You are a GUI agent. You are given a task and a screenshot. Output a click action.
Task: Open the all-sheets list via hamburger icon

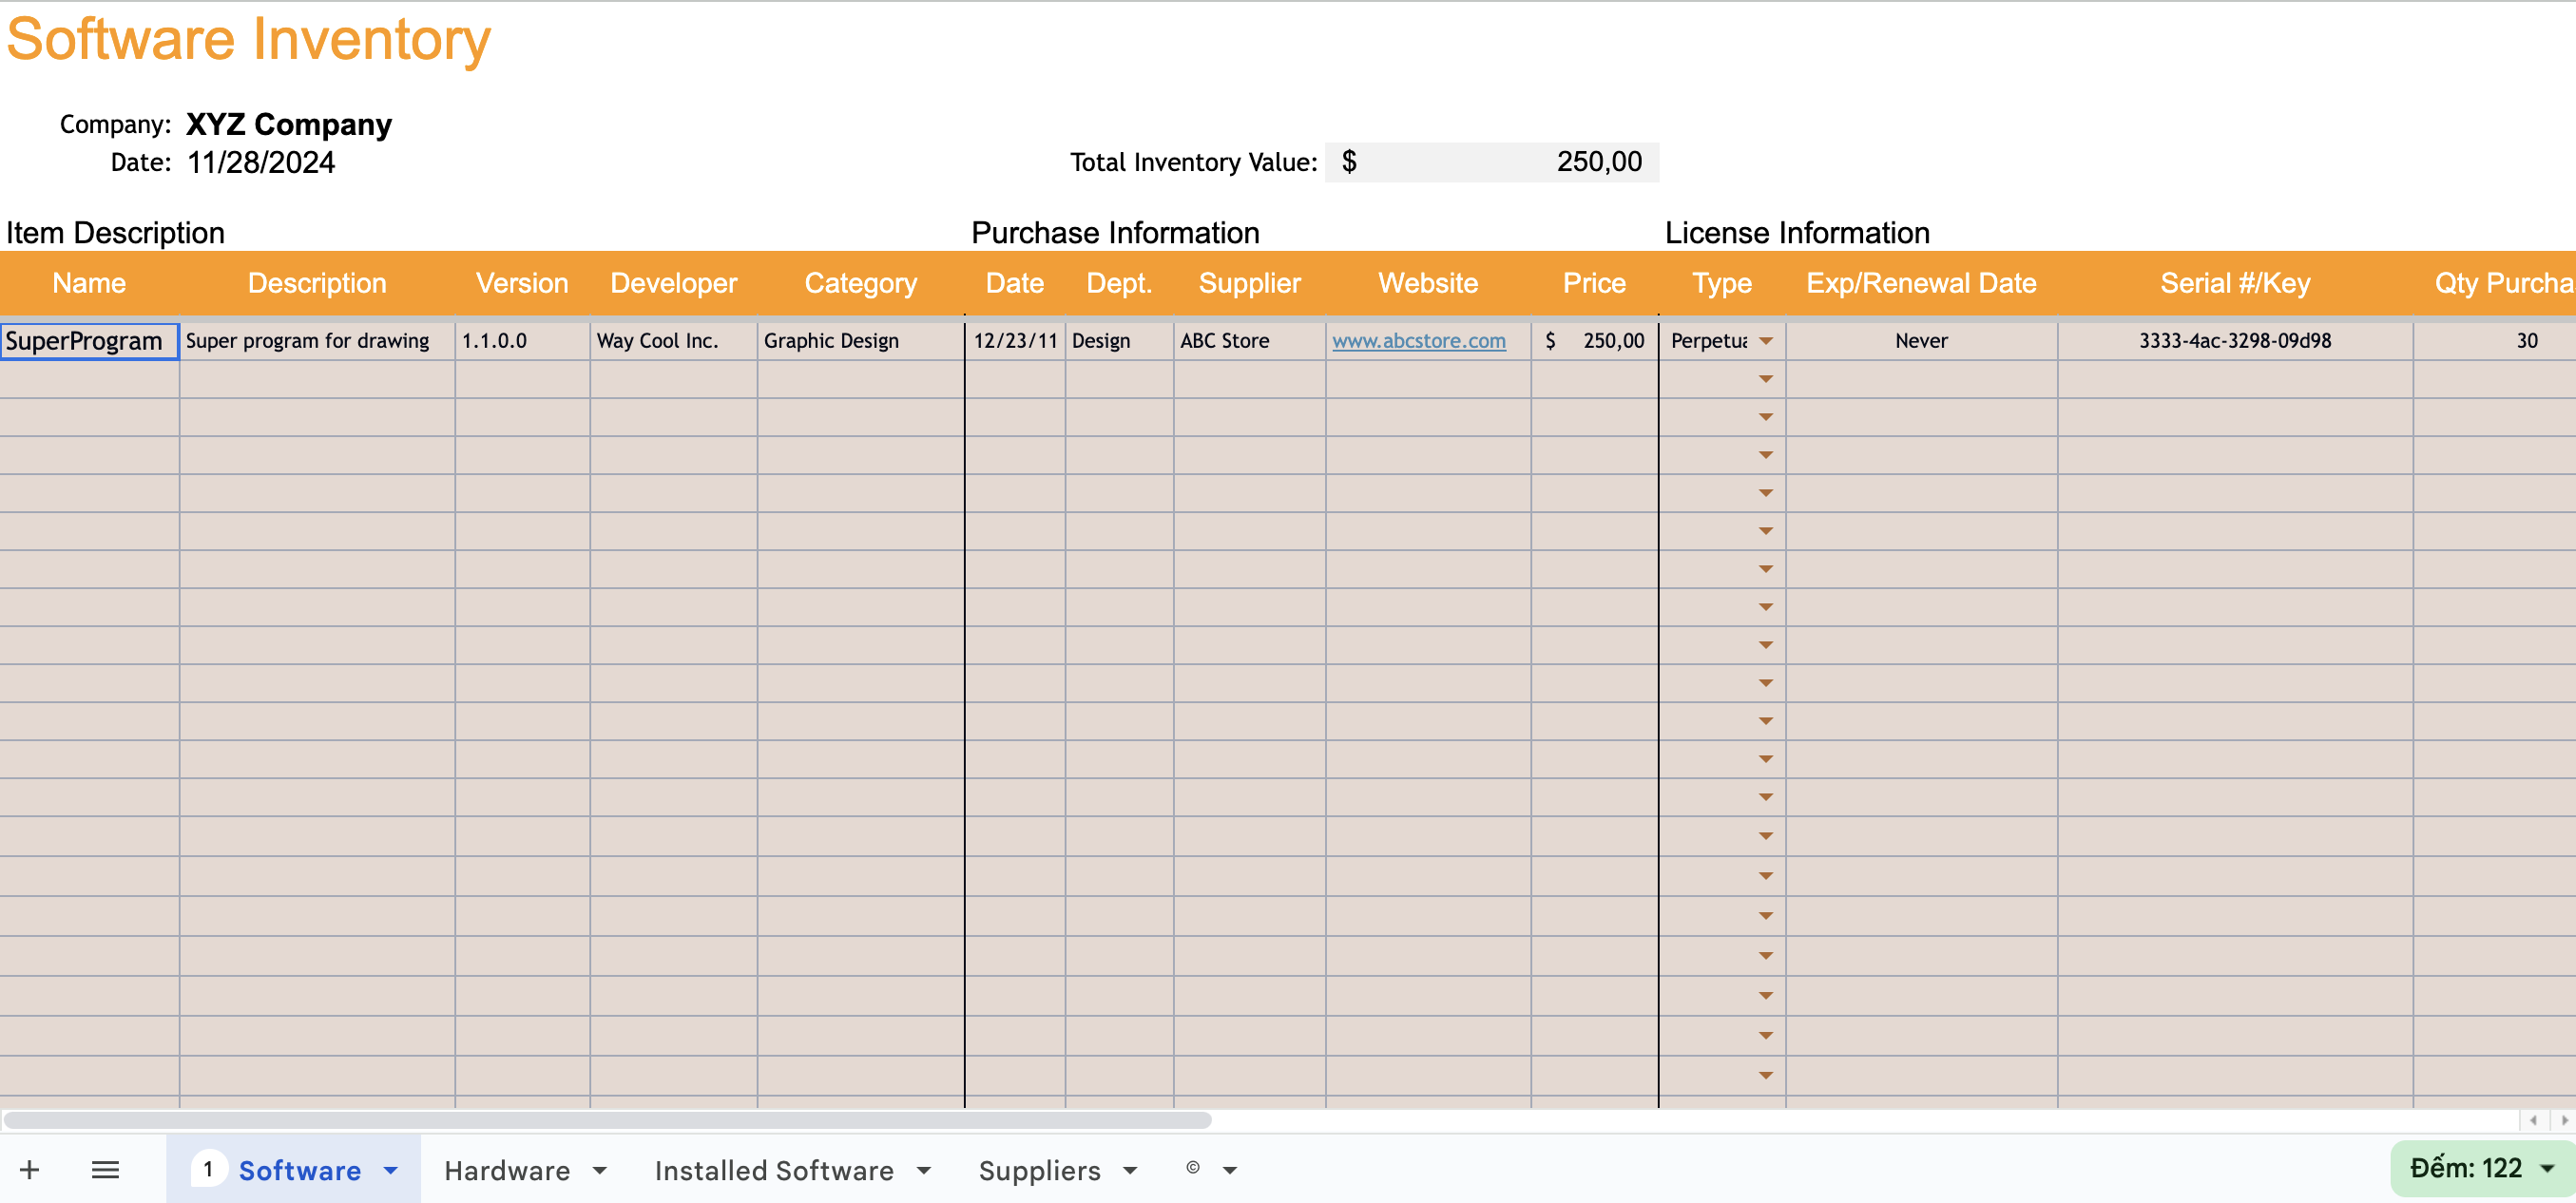point(105,1169)
